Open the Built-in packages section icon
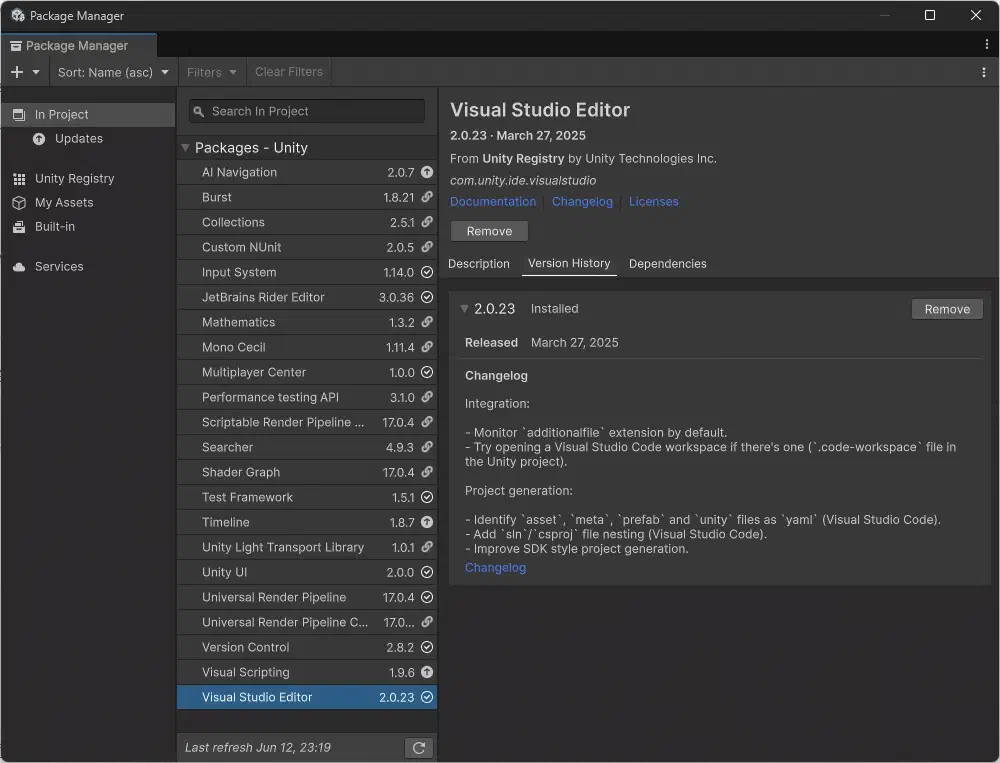Image resolution: width=1000 pixels, height=763 pixels. coord(17,226)
